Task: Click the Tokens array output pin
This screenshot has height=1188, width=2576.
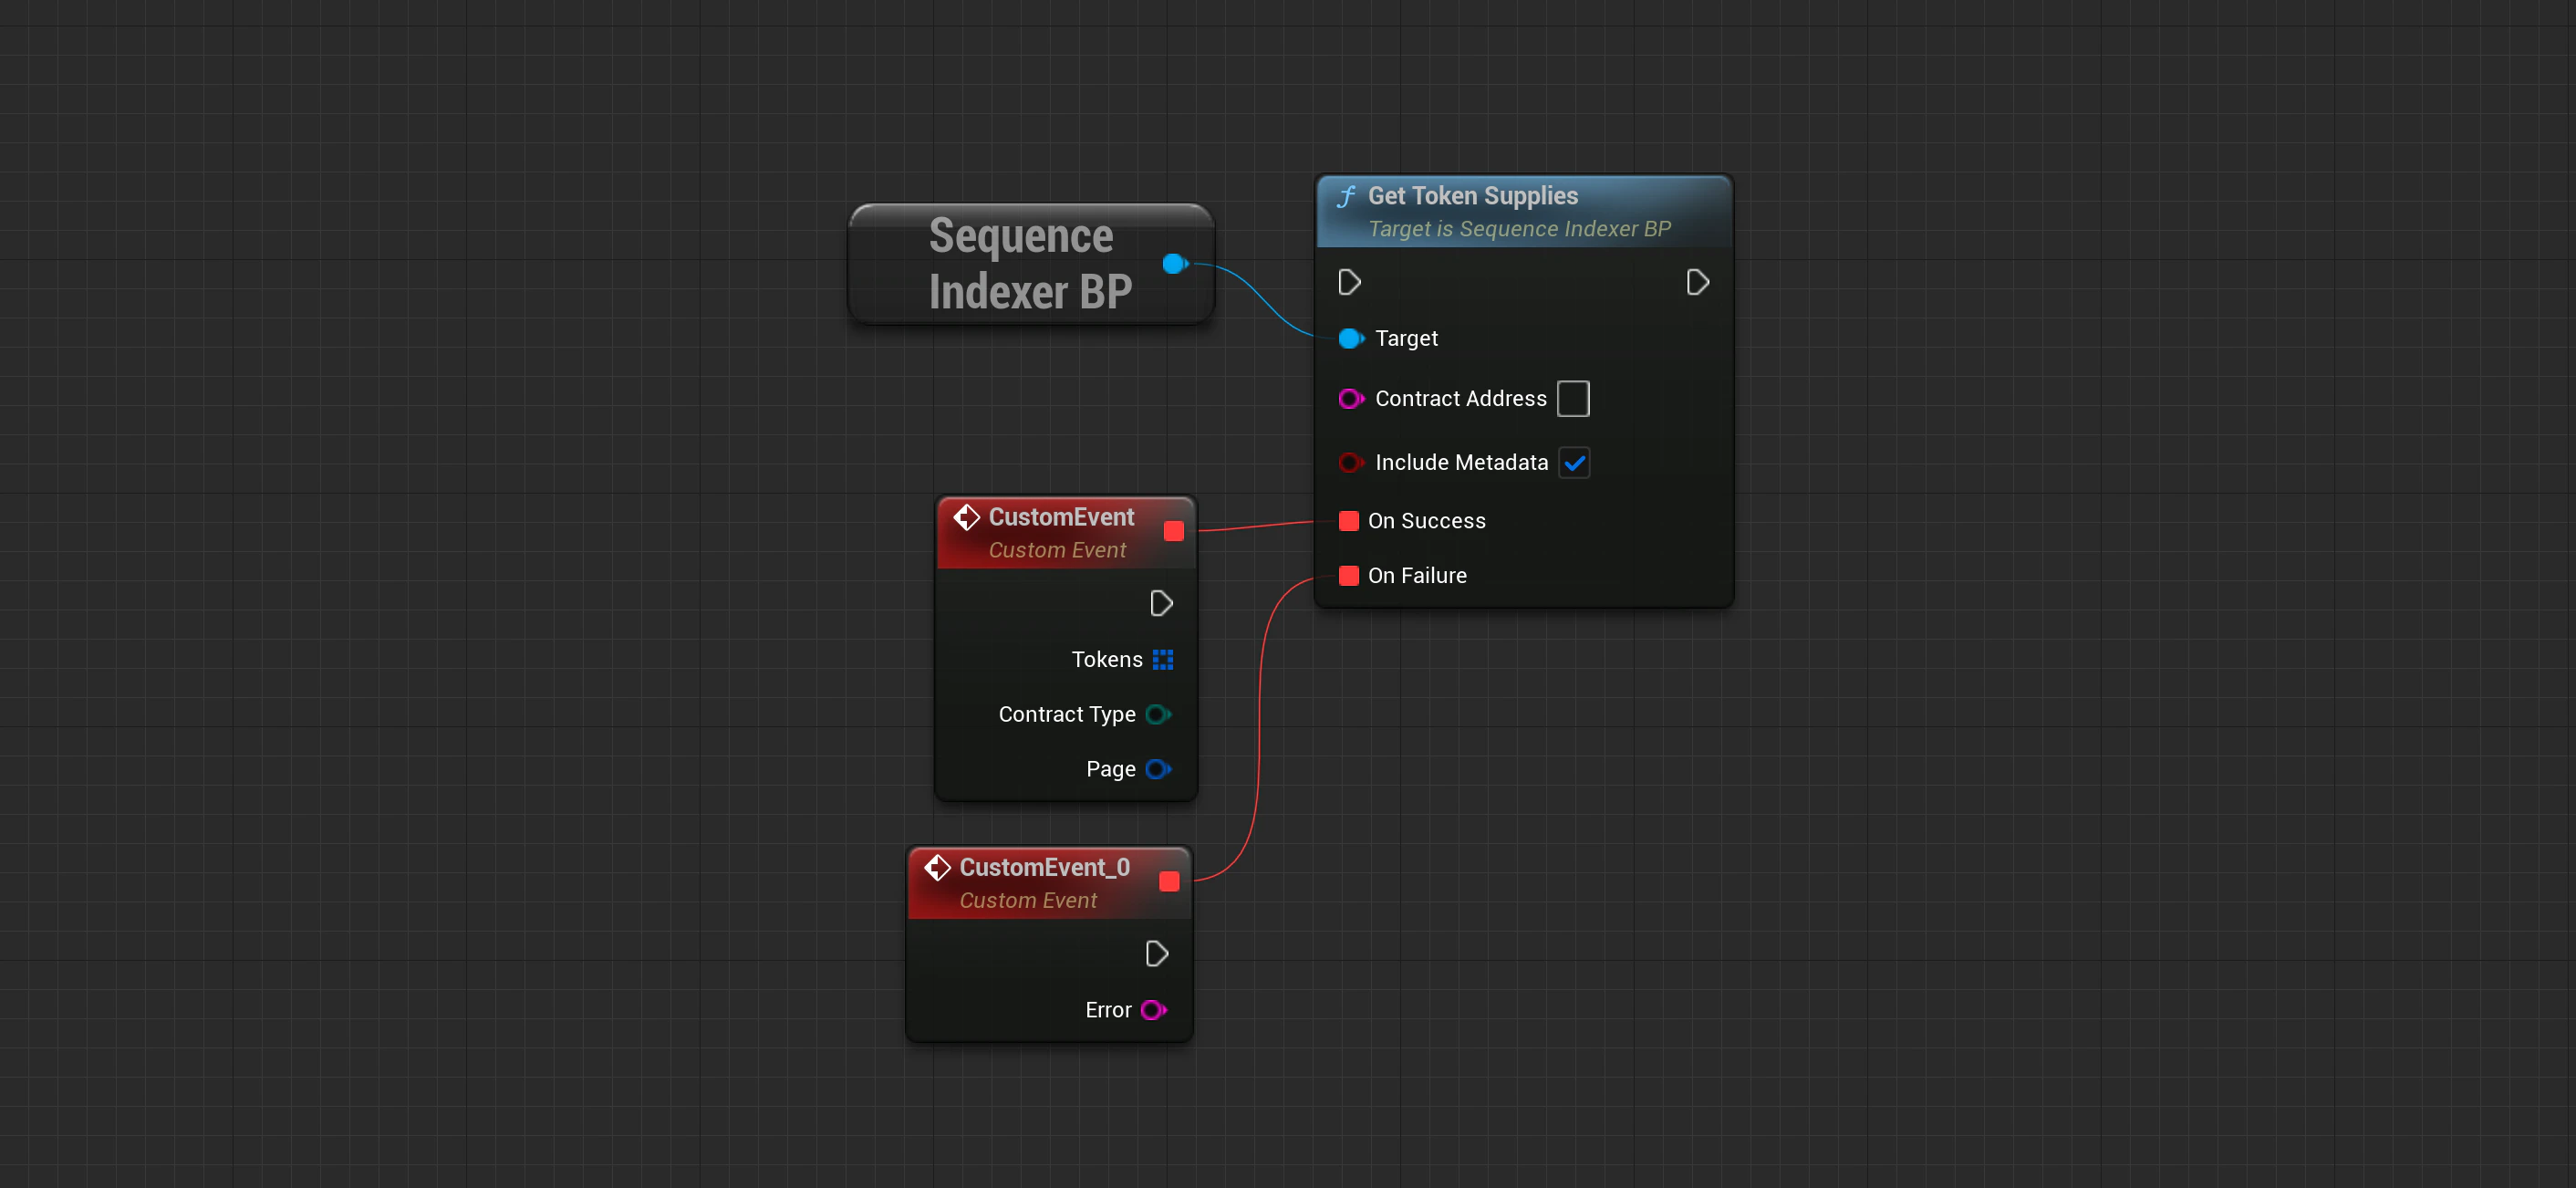Action: point(1162,660)
